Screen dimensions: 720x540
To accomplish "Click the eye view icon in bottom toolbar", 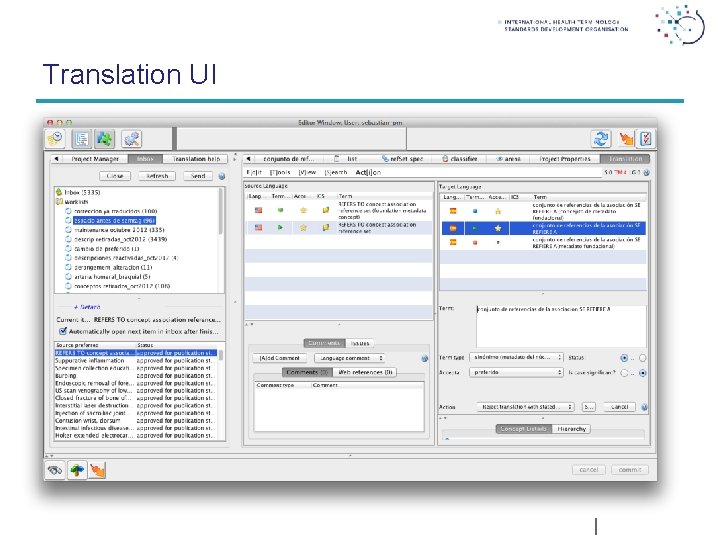I will [55, 470].
